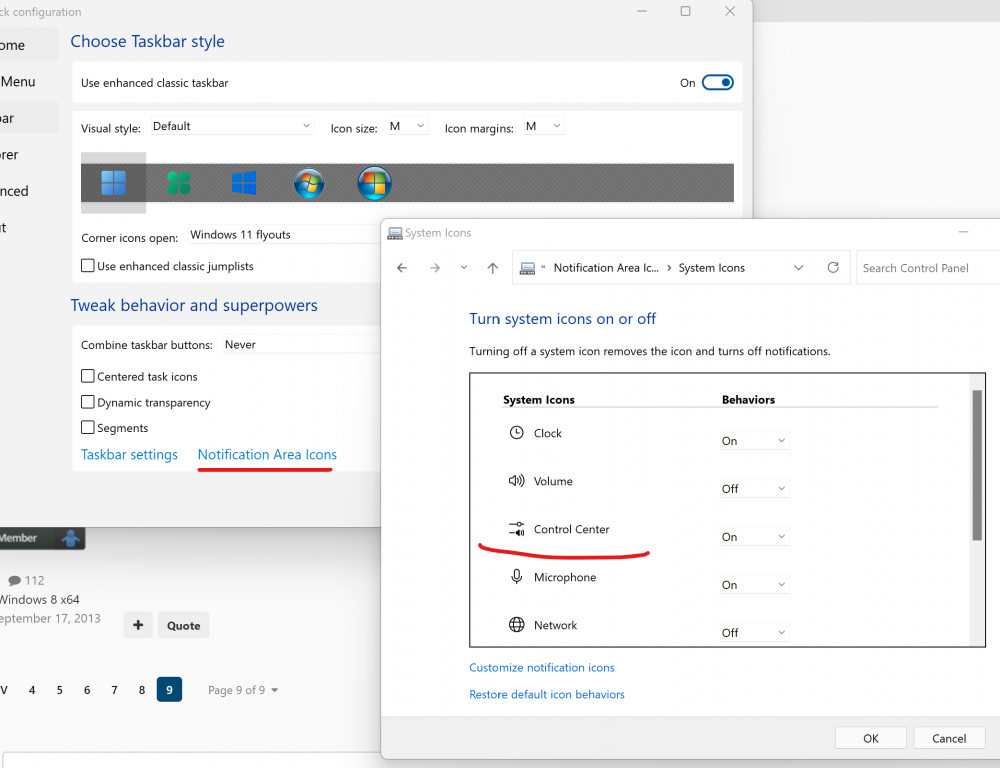Pick the Windows 7 orb taskbar style

tap(309, 183)
